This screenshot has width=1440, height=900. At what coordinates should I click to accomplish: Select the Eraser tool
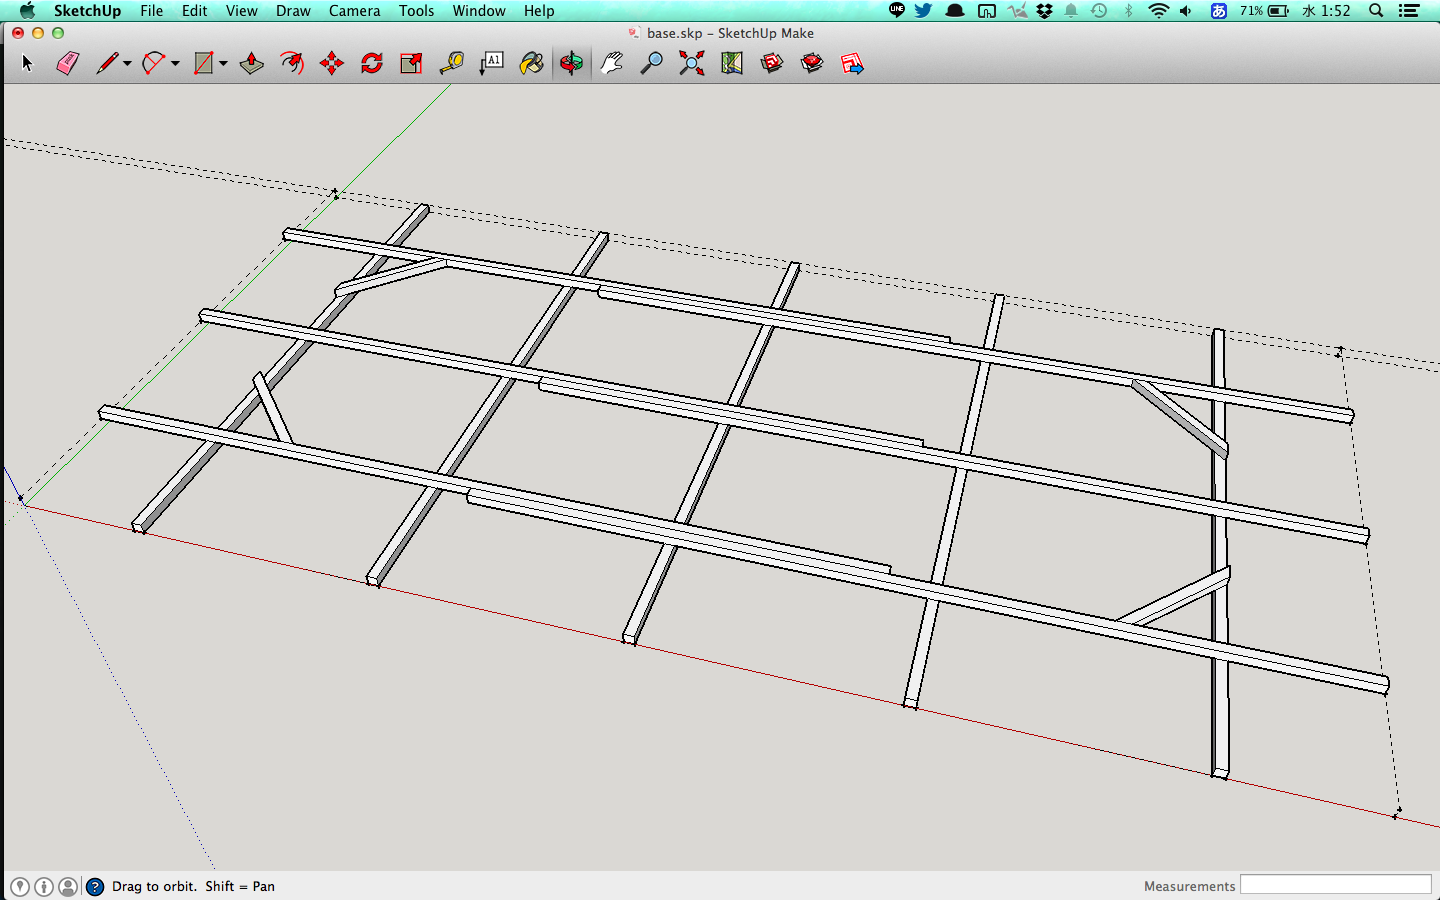click(x=67, y=64)
